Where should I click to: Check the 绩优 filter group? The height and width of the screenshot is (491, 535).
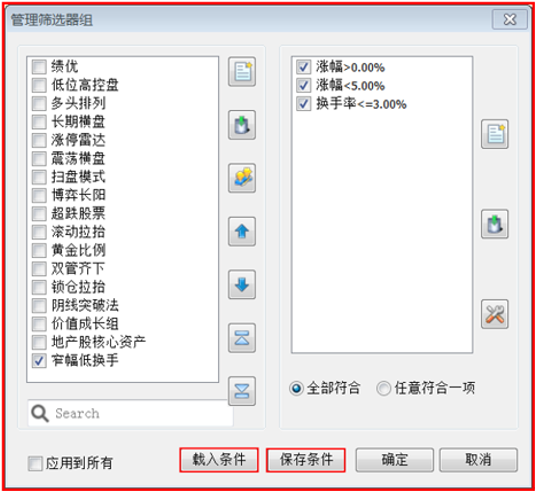pos(39,67)
